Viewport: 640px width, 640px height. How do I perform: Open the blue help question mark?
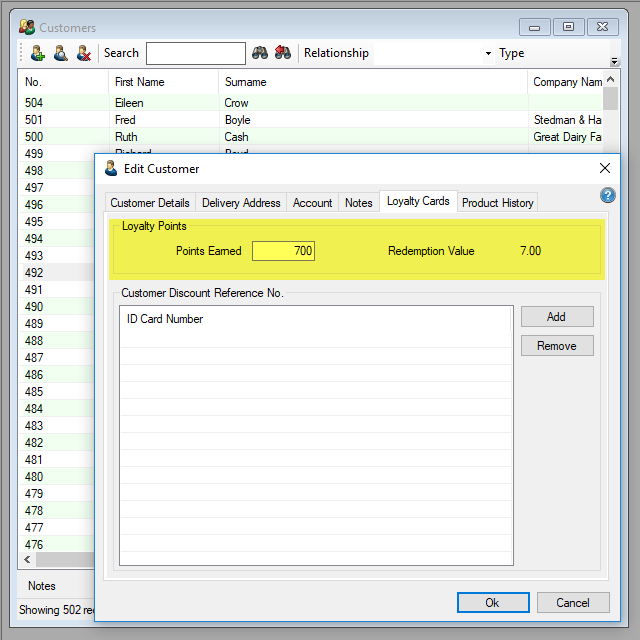point(607,195)
